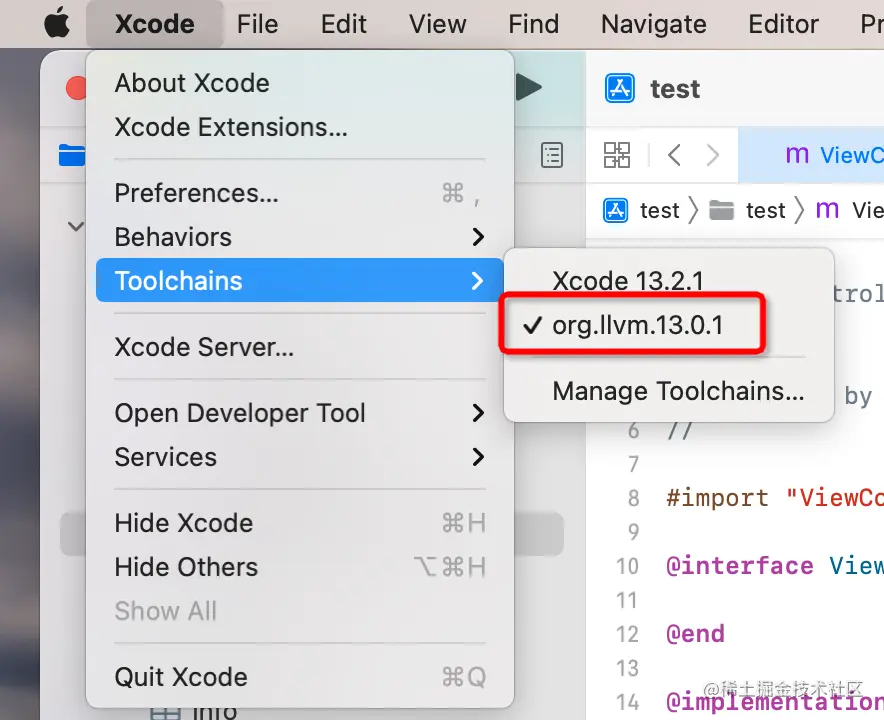
Task: Click the Run (play) button
Action: 529,87
